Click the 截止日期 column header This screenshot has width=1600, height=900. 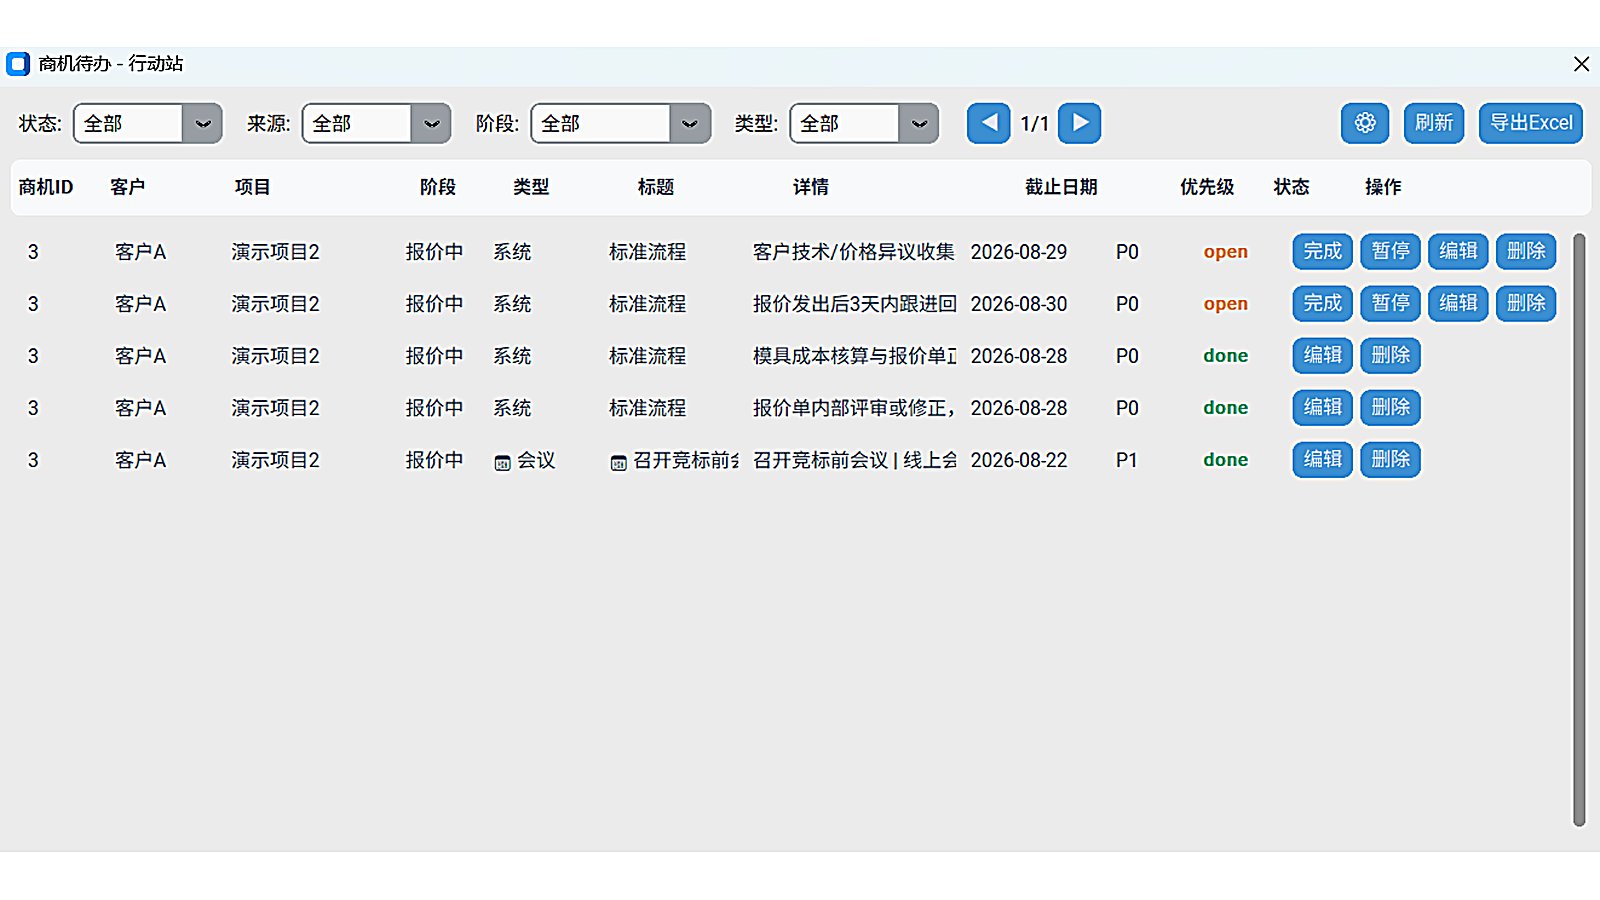1061,187
